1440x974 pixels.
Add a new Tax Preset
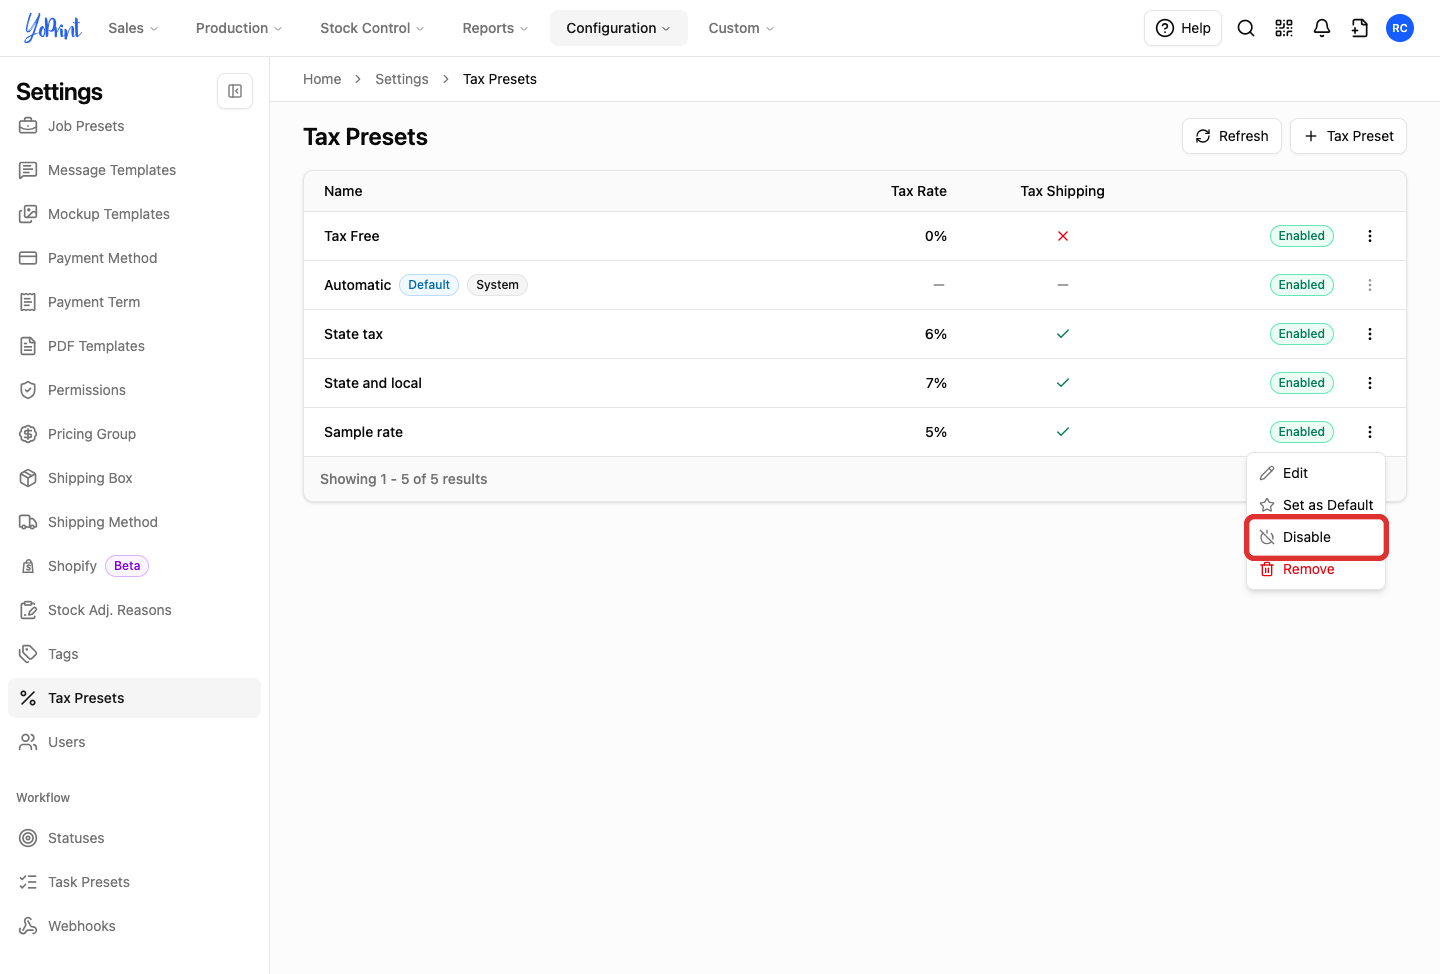click(1348, 136)
